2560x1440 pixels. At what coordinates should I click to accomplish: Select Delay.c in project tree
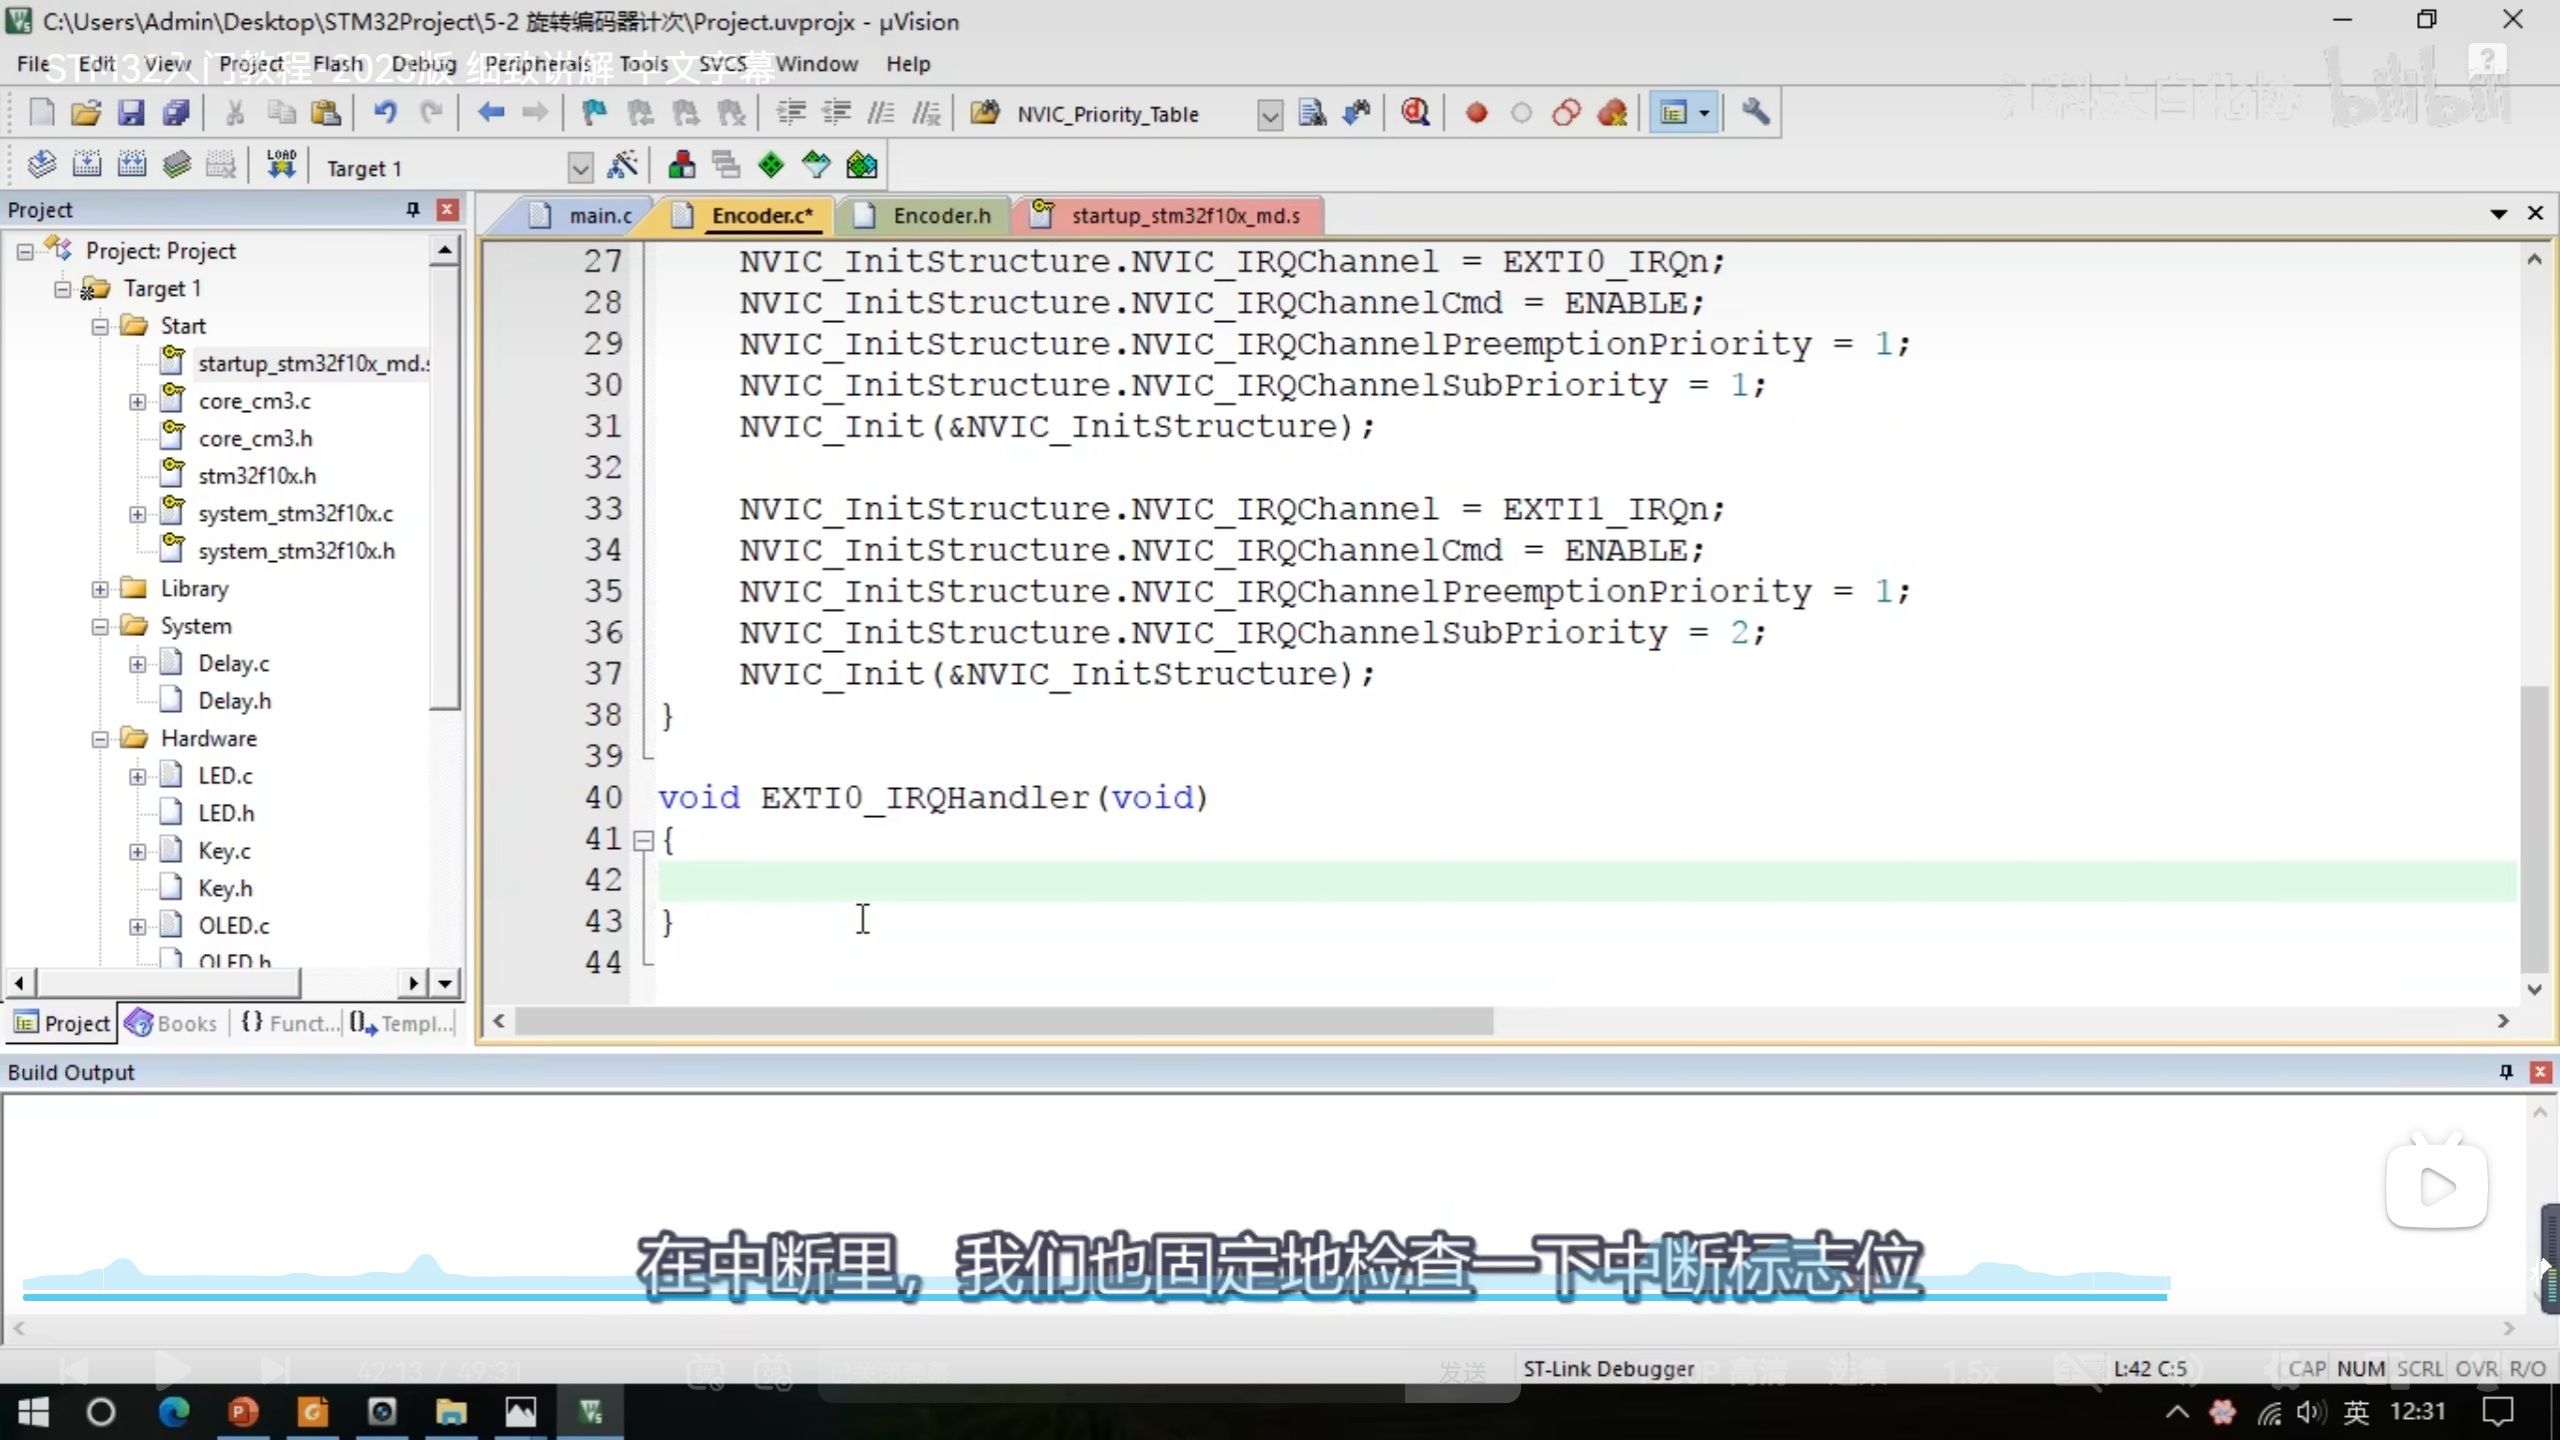coord(233,664)
